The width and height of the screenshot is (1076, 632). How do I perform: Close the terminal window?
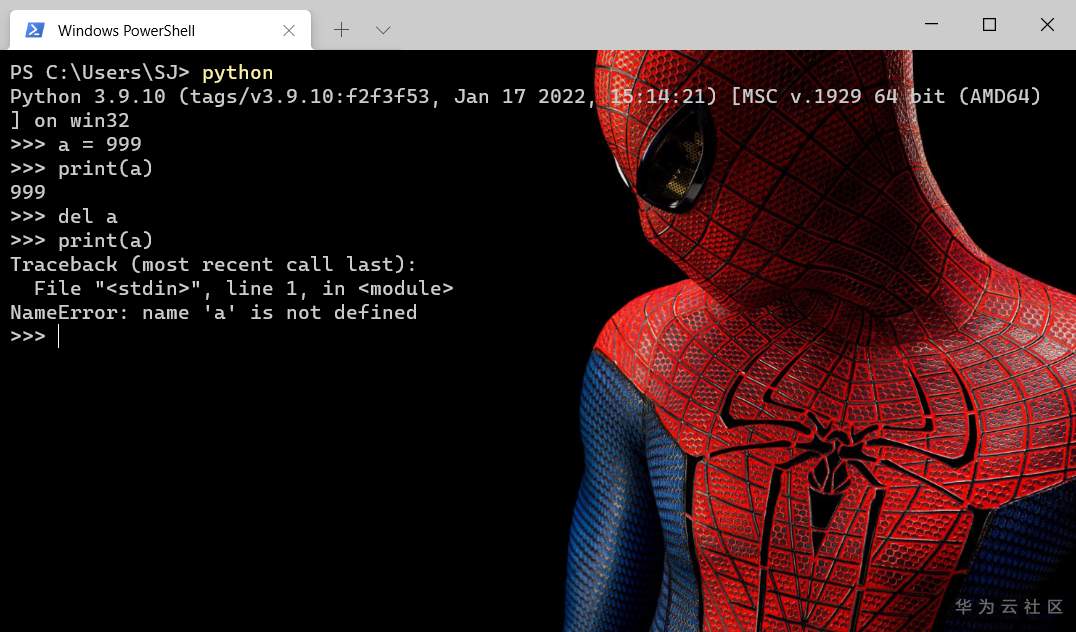(1046, 24)
